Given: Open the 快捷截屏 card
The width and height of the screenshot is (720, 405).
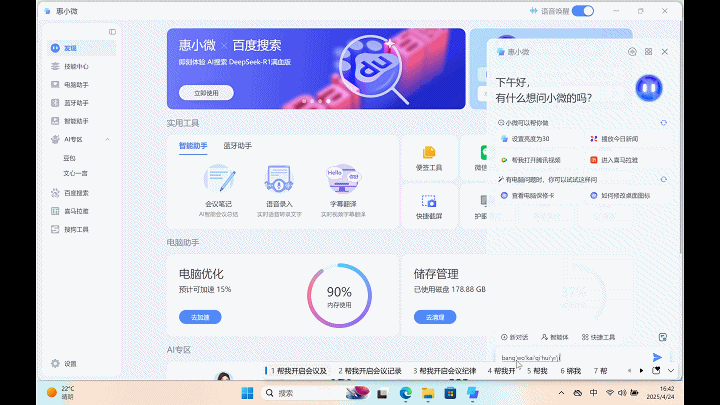Looking at the screenshot, I should point(429,207).
